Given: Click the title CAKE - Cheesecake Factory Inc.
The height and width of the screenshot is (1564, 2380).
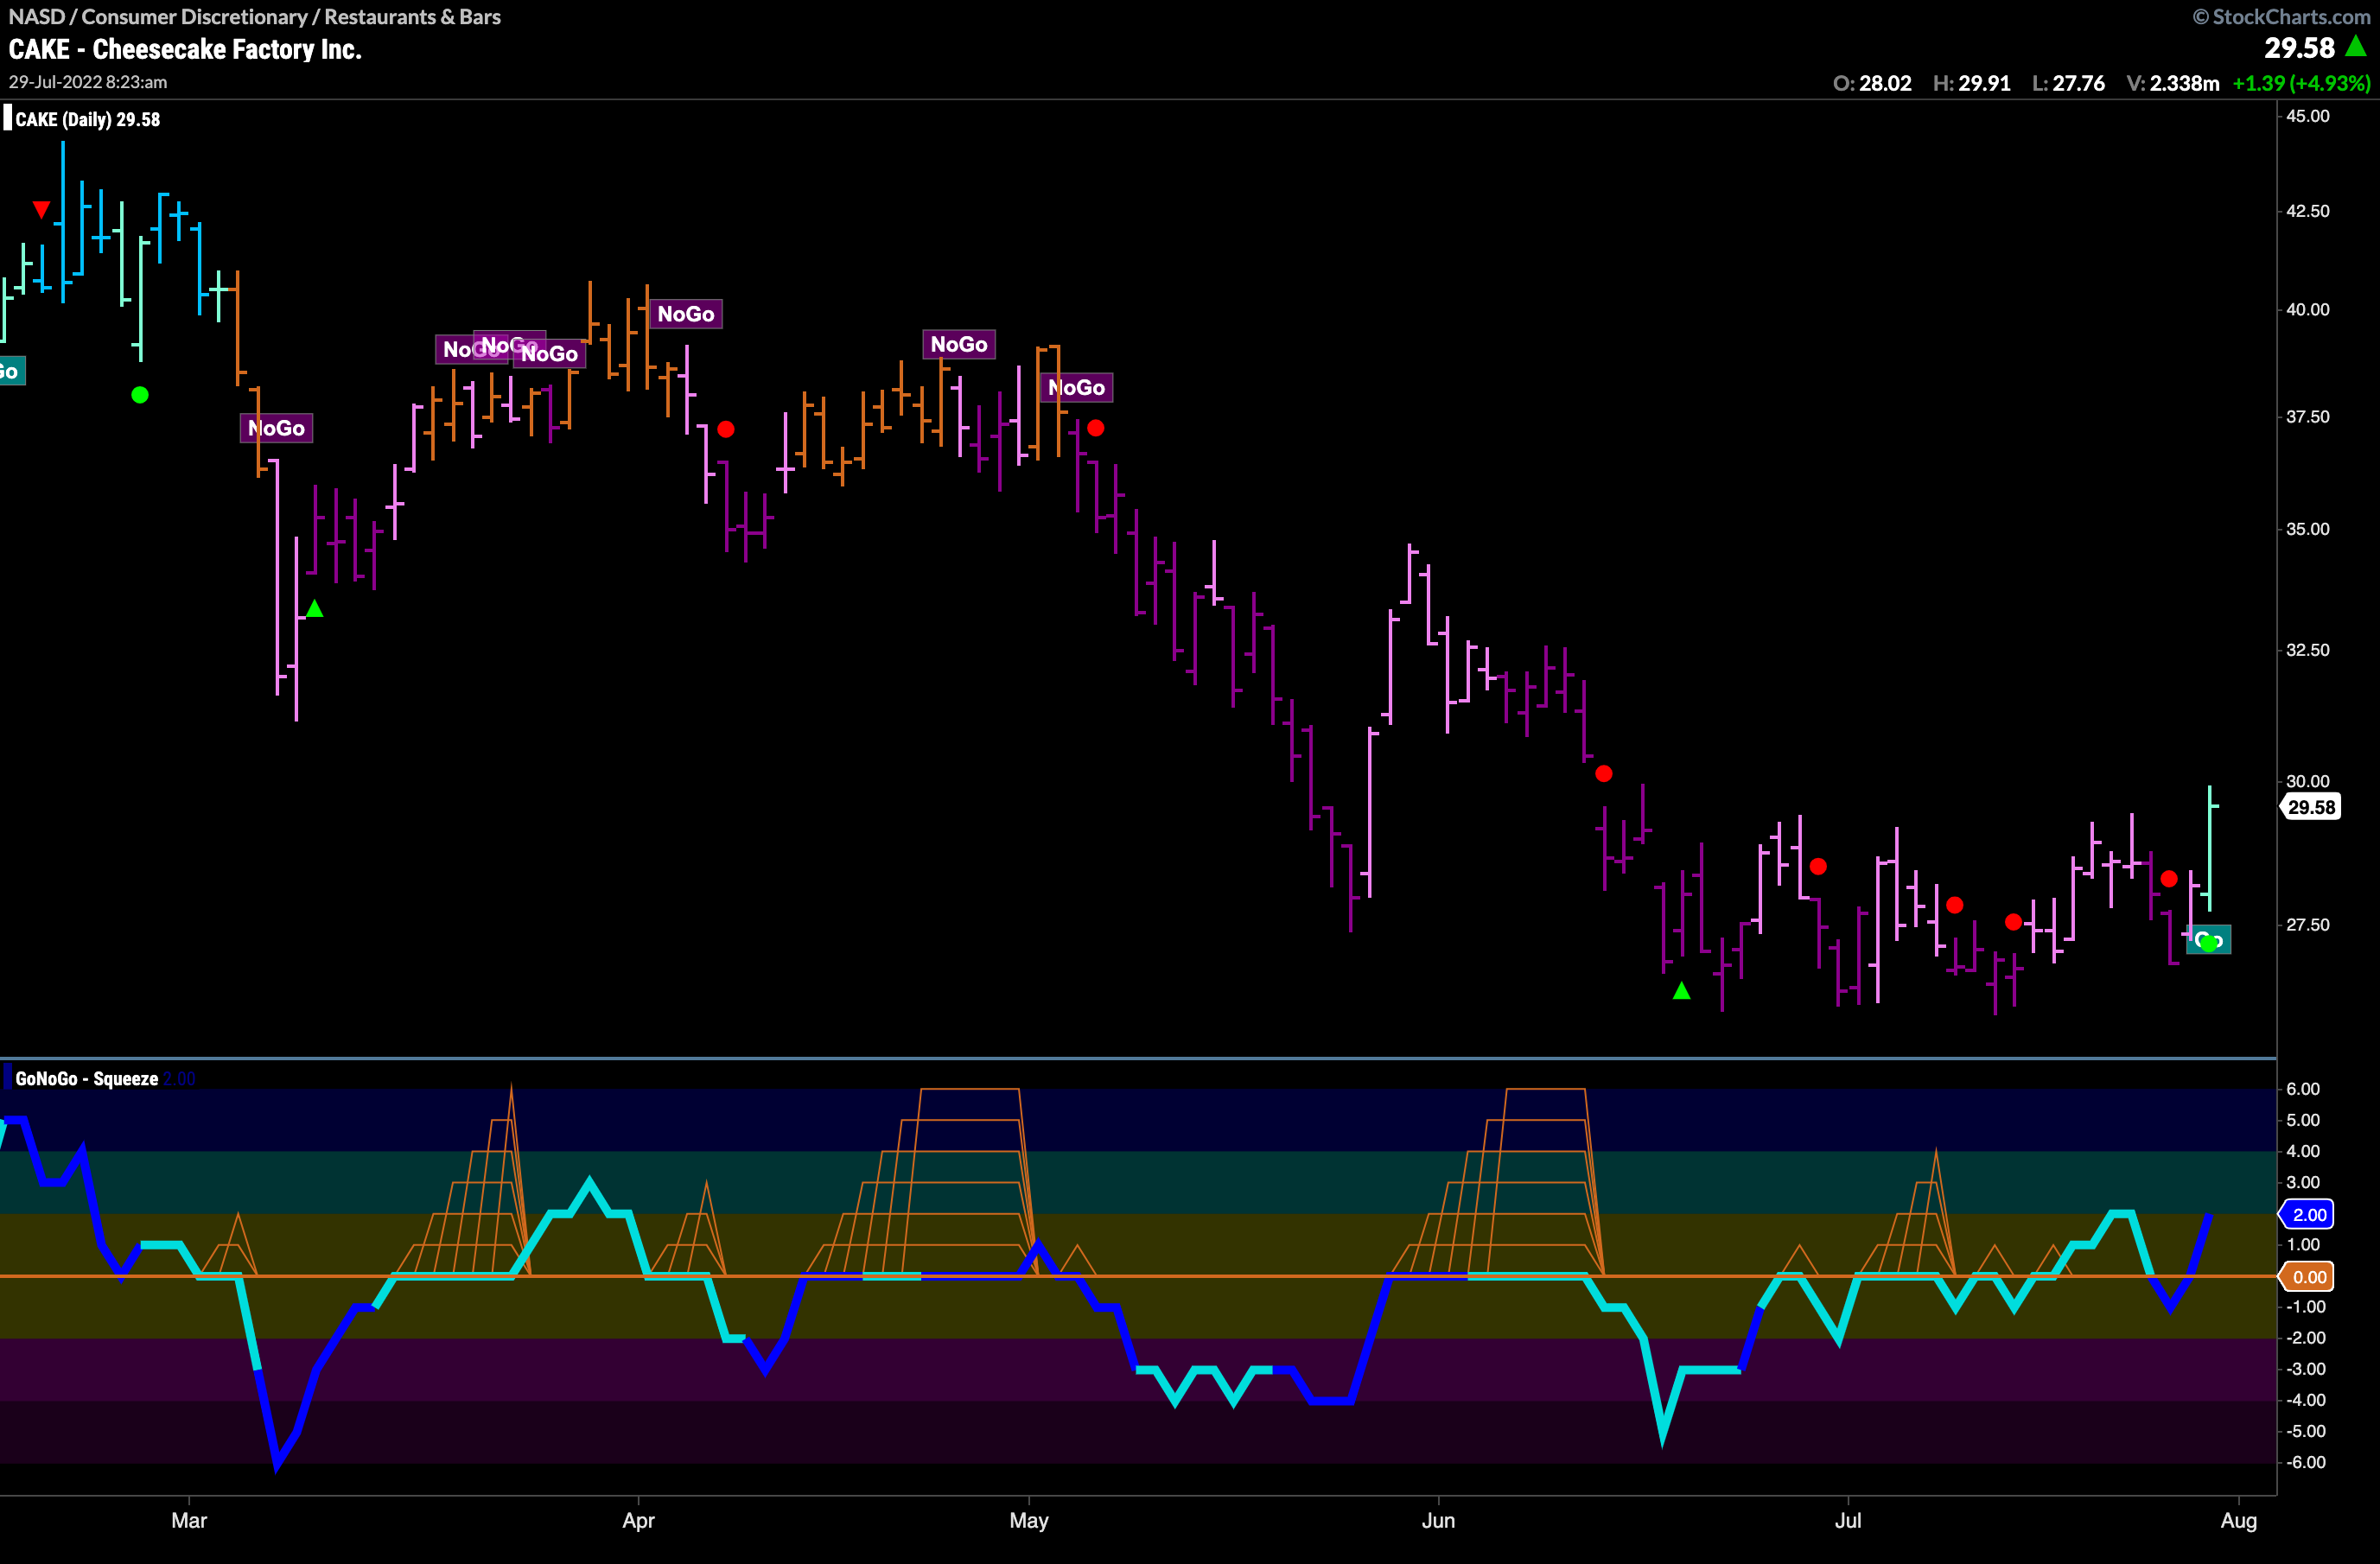Looking at the screenshot, I should coord(185,49).
